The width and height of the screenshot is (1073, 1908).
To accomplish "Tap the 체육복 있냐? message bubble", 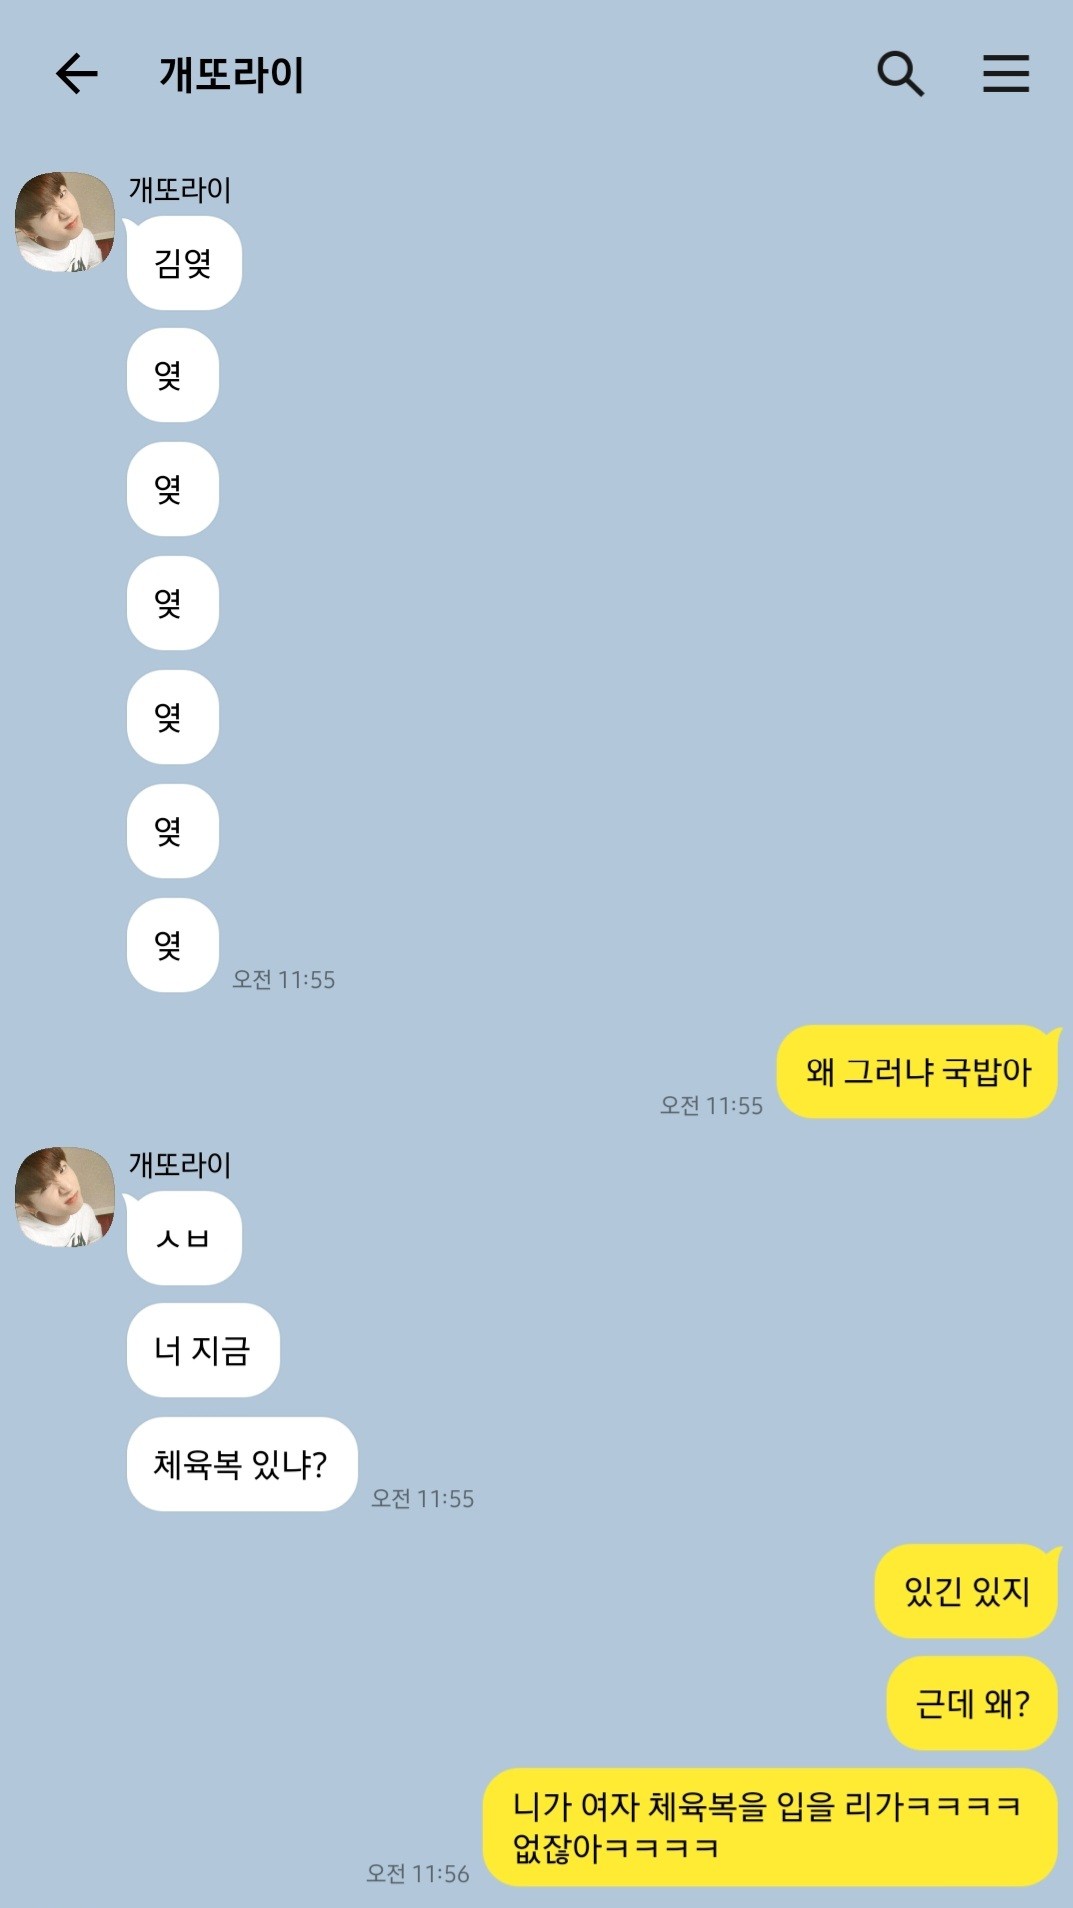I will tap(242, 1464).
